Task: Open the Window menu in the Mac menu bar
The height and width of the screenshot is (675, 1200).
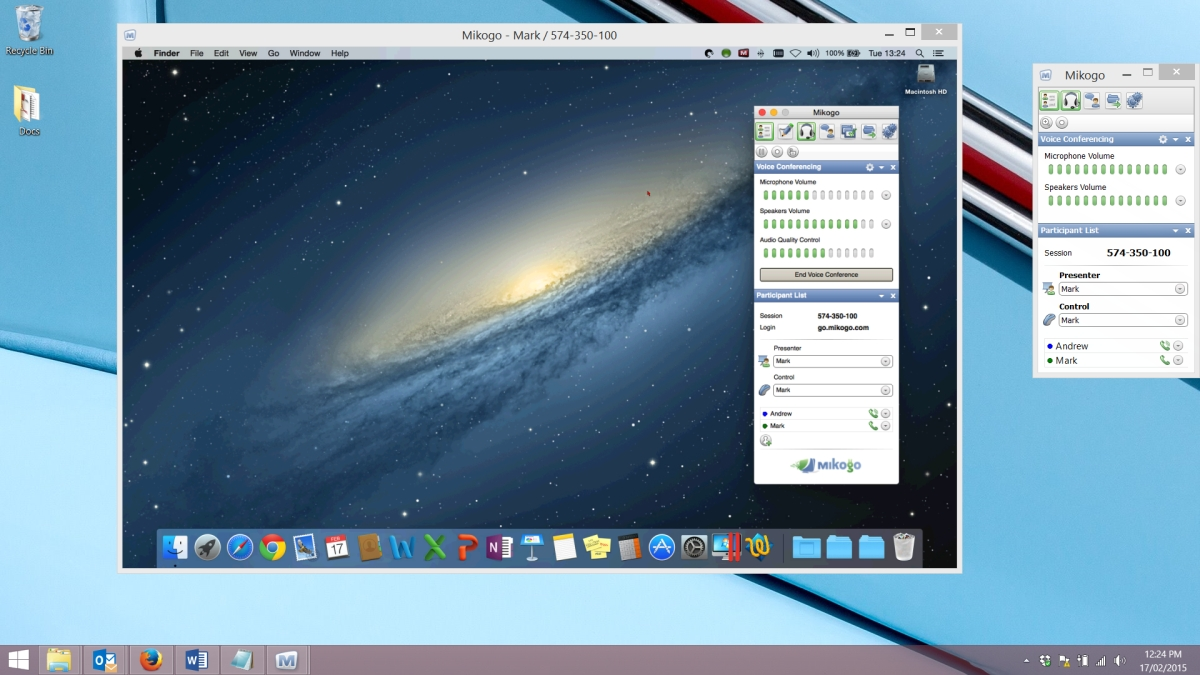Action: pos(305,53)
